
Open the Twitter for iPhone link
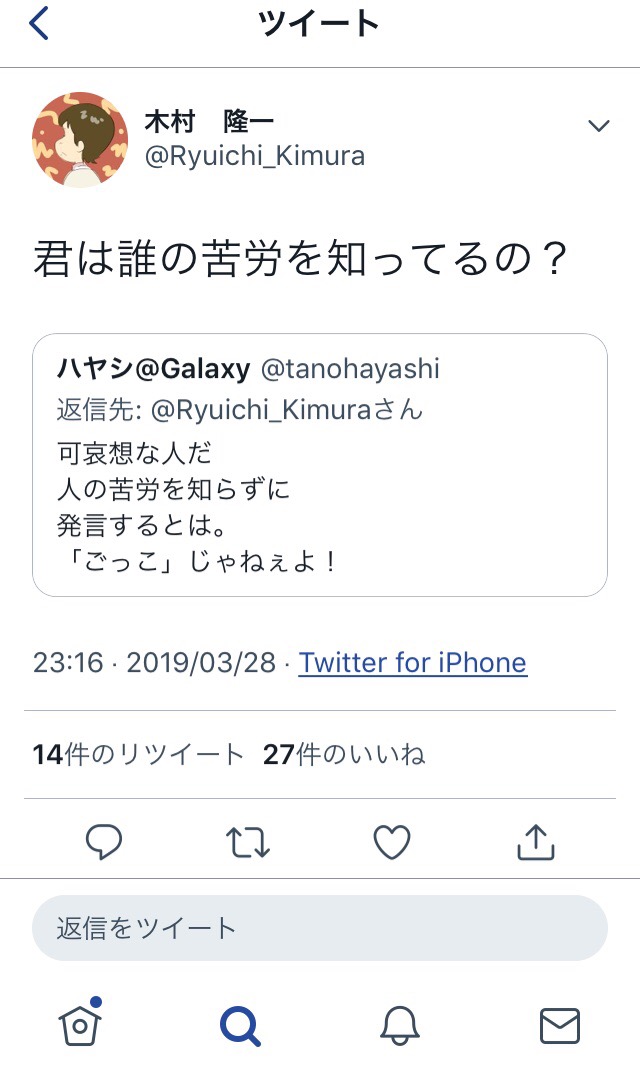[412, 662]
